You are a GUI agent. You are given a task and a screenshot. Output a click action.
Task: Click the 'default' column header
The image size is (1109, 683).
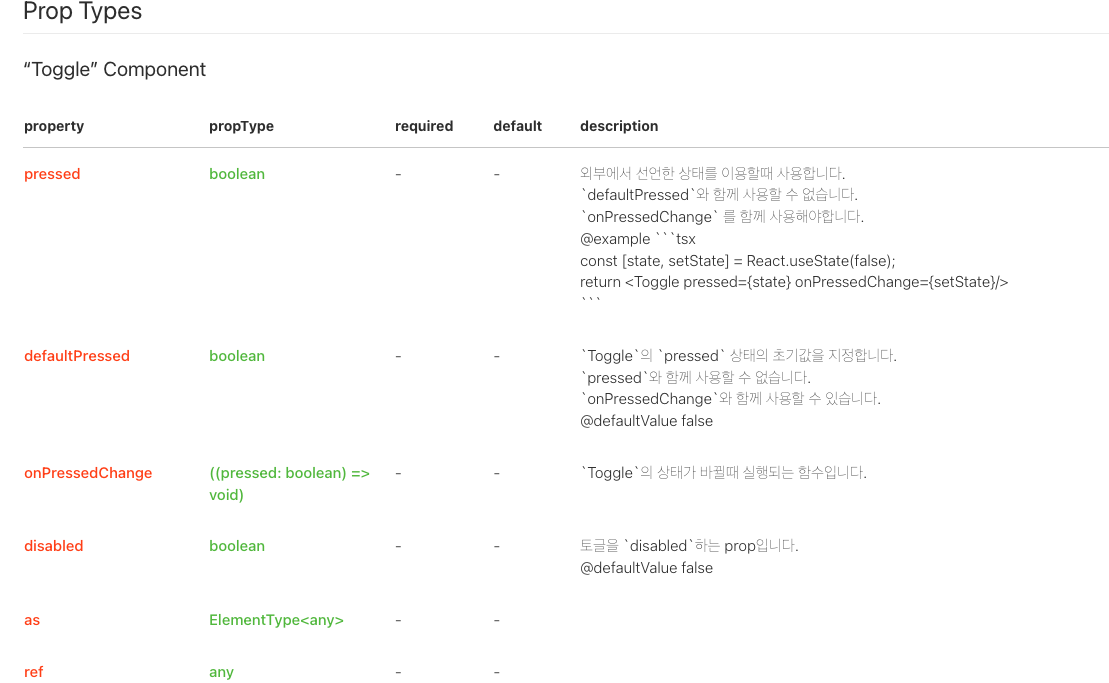click(517, 126)
